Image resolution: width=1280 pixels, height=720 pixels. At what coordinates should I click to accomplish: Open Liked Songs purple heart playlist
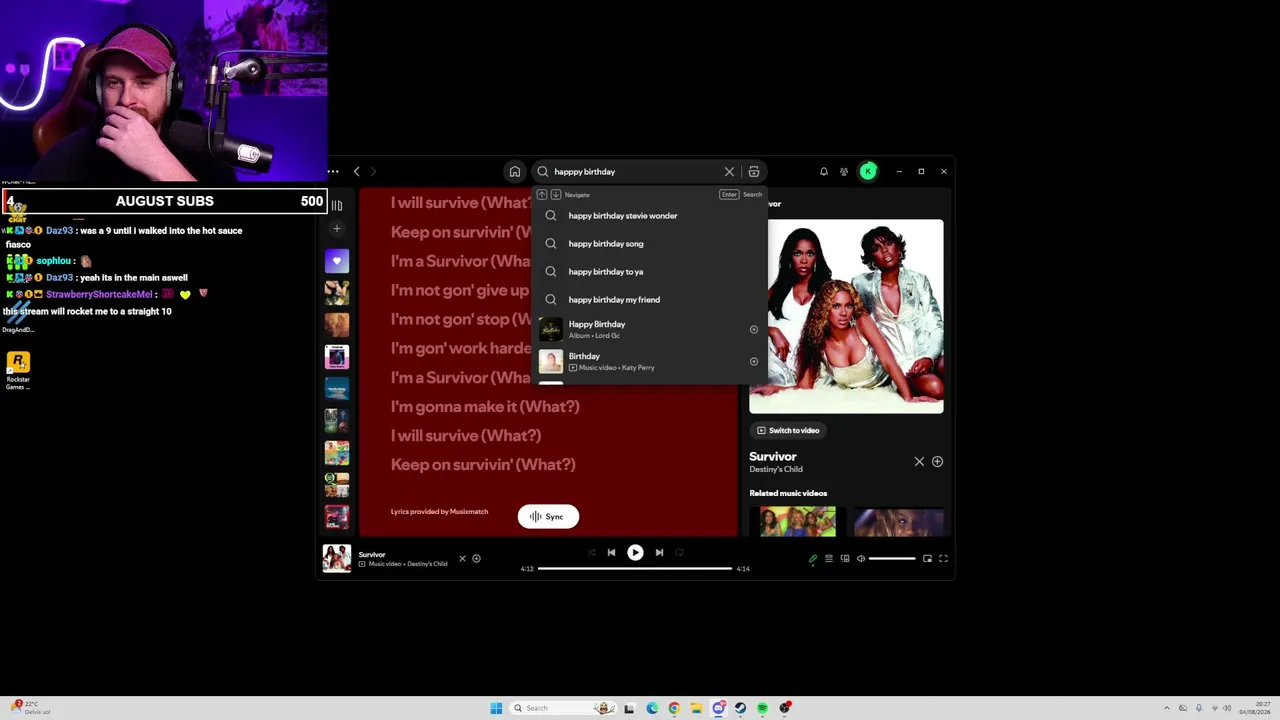[x=337, y=261]
